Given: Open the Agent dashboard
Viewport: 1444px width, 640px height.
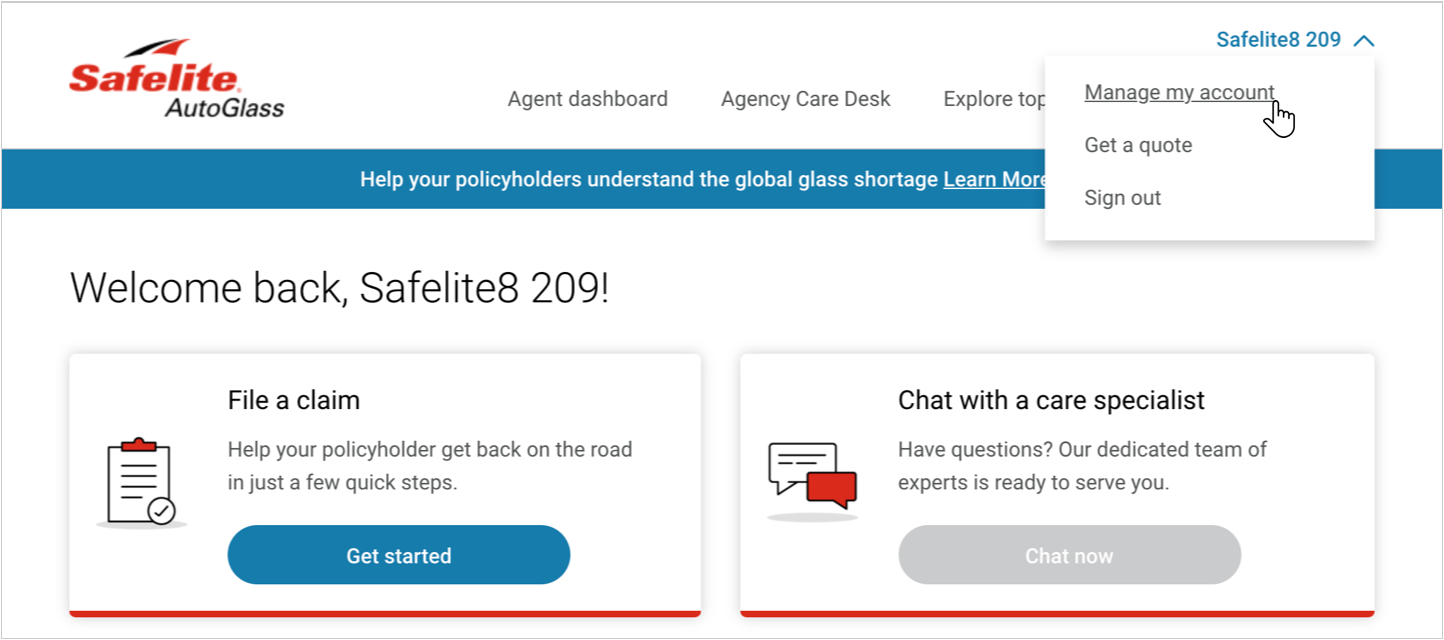Looking at the screenshot, I should [587, 98].
